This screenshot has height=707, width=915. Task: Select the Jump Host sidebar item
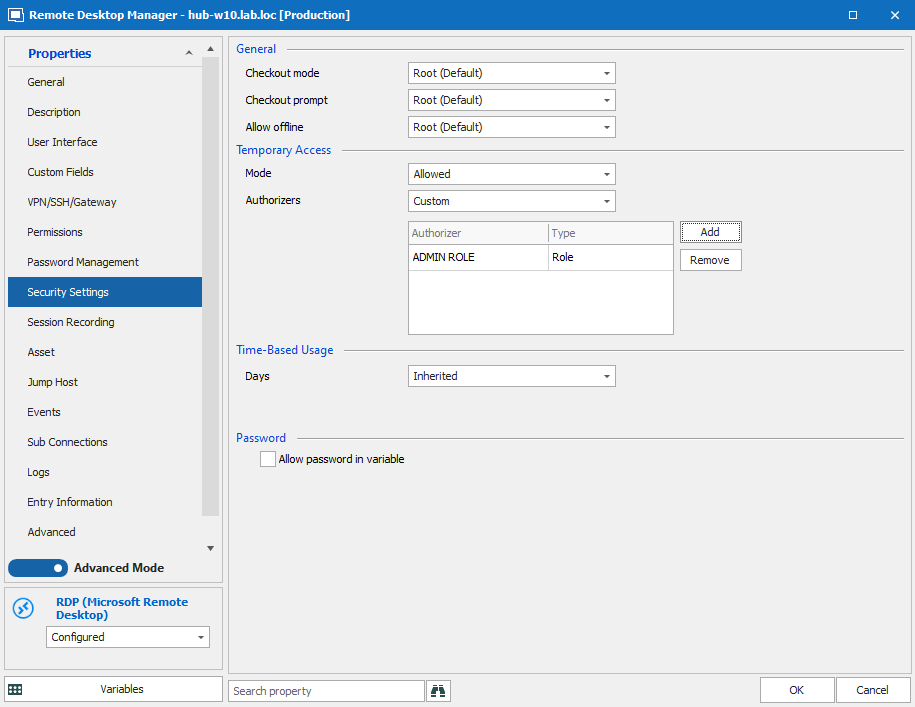(52, 382)
